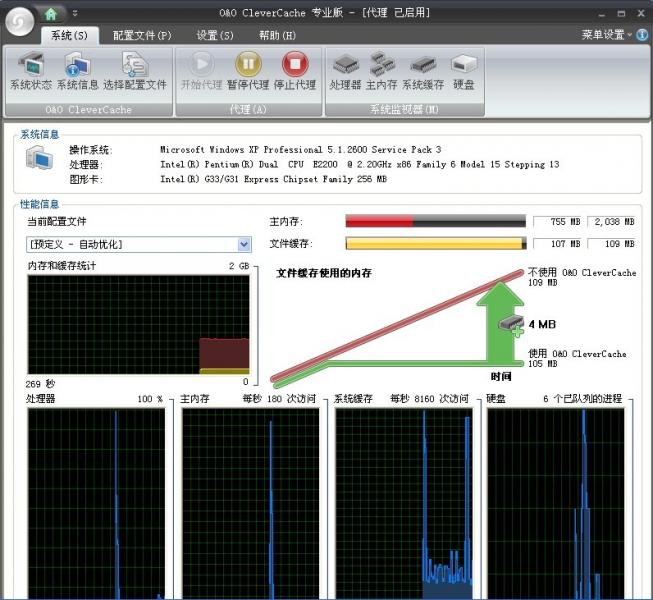
Task: Click the O&O CleverCache ribbon group label
Action: pos(88,110)
